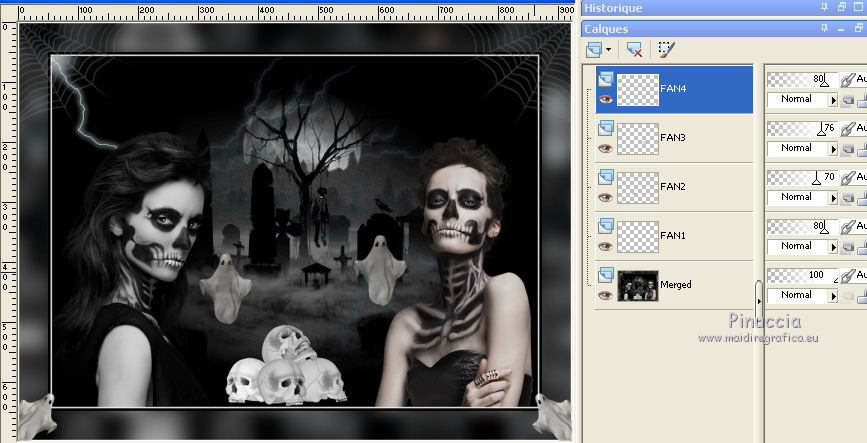This screenshot has width=867, height=443.
Task: Click the layer link icon for FAN3
Action: (x=848, y=129)
